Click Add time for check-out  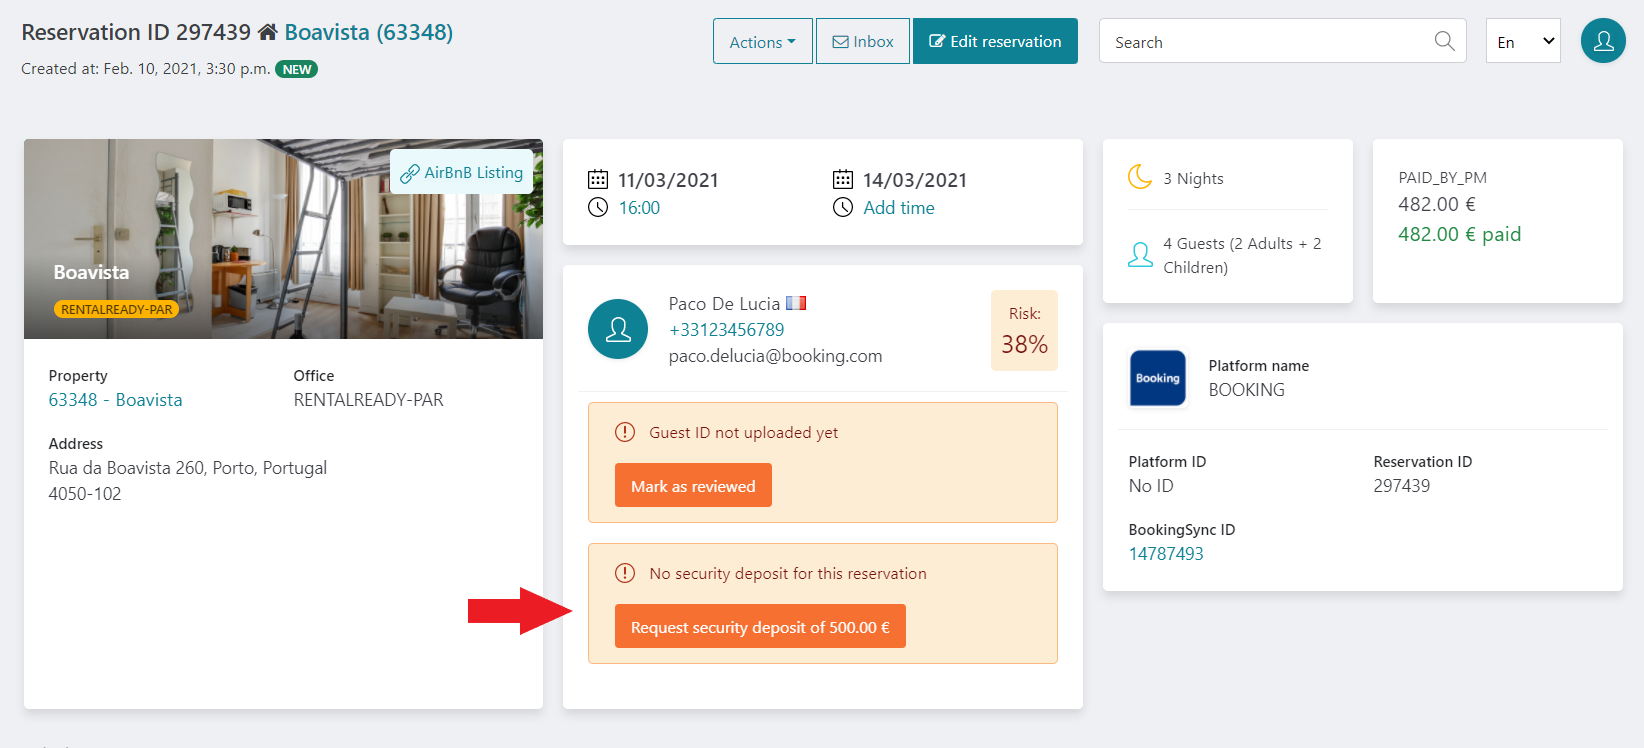pyautogui.click(x=899, y=208)
